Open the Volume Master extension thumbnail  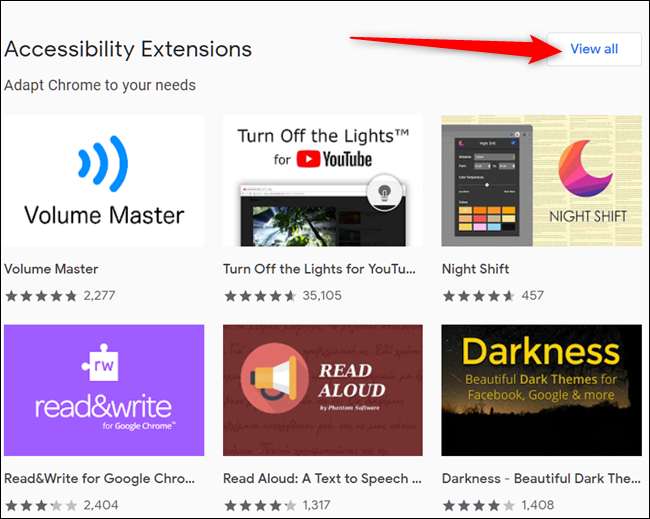104,181
